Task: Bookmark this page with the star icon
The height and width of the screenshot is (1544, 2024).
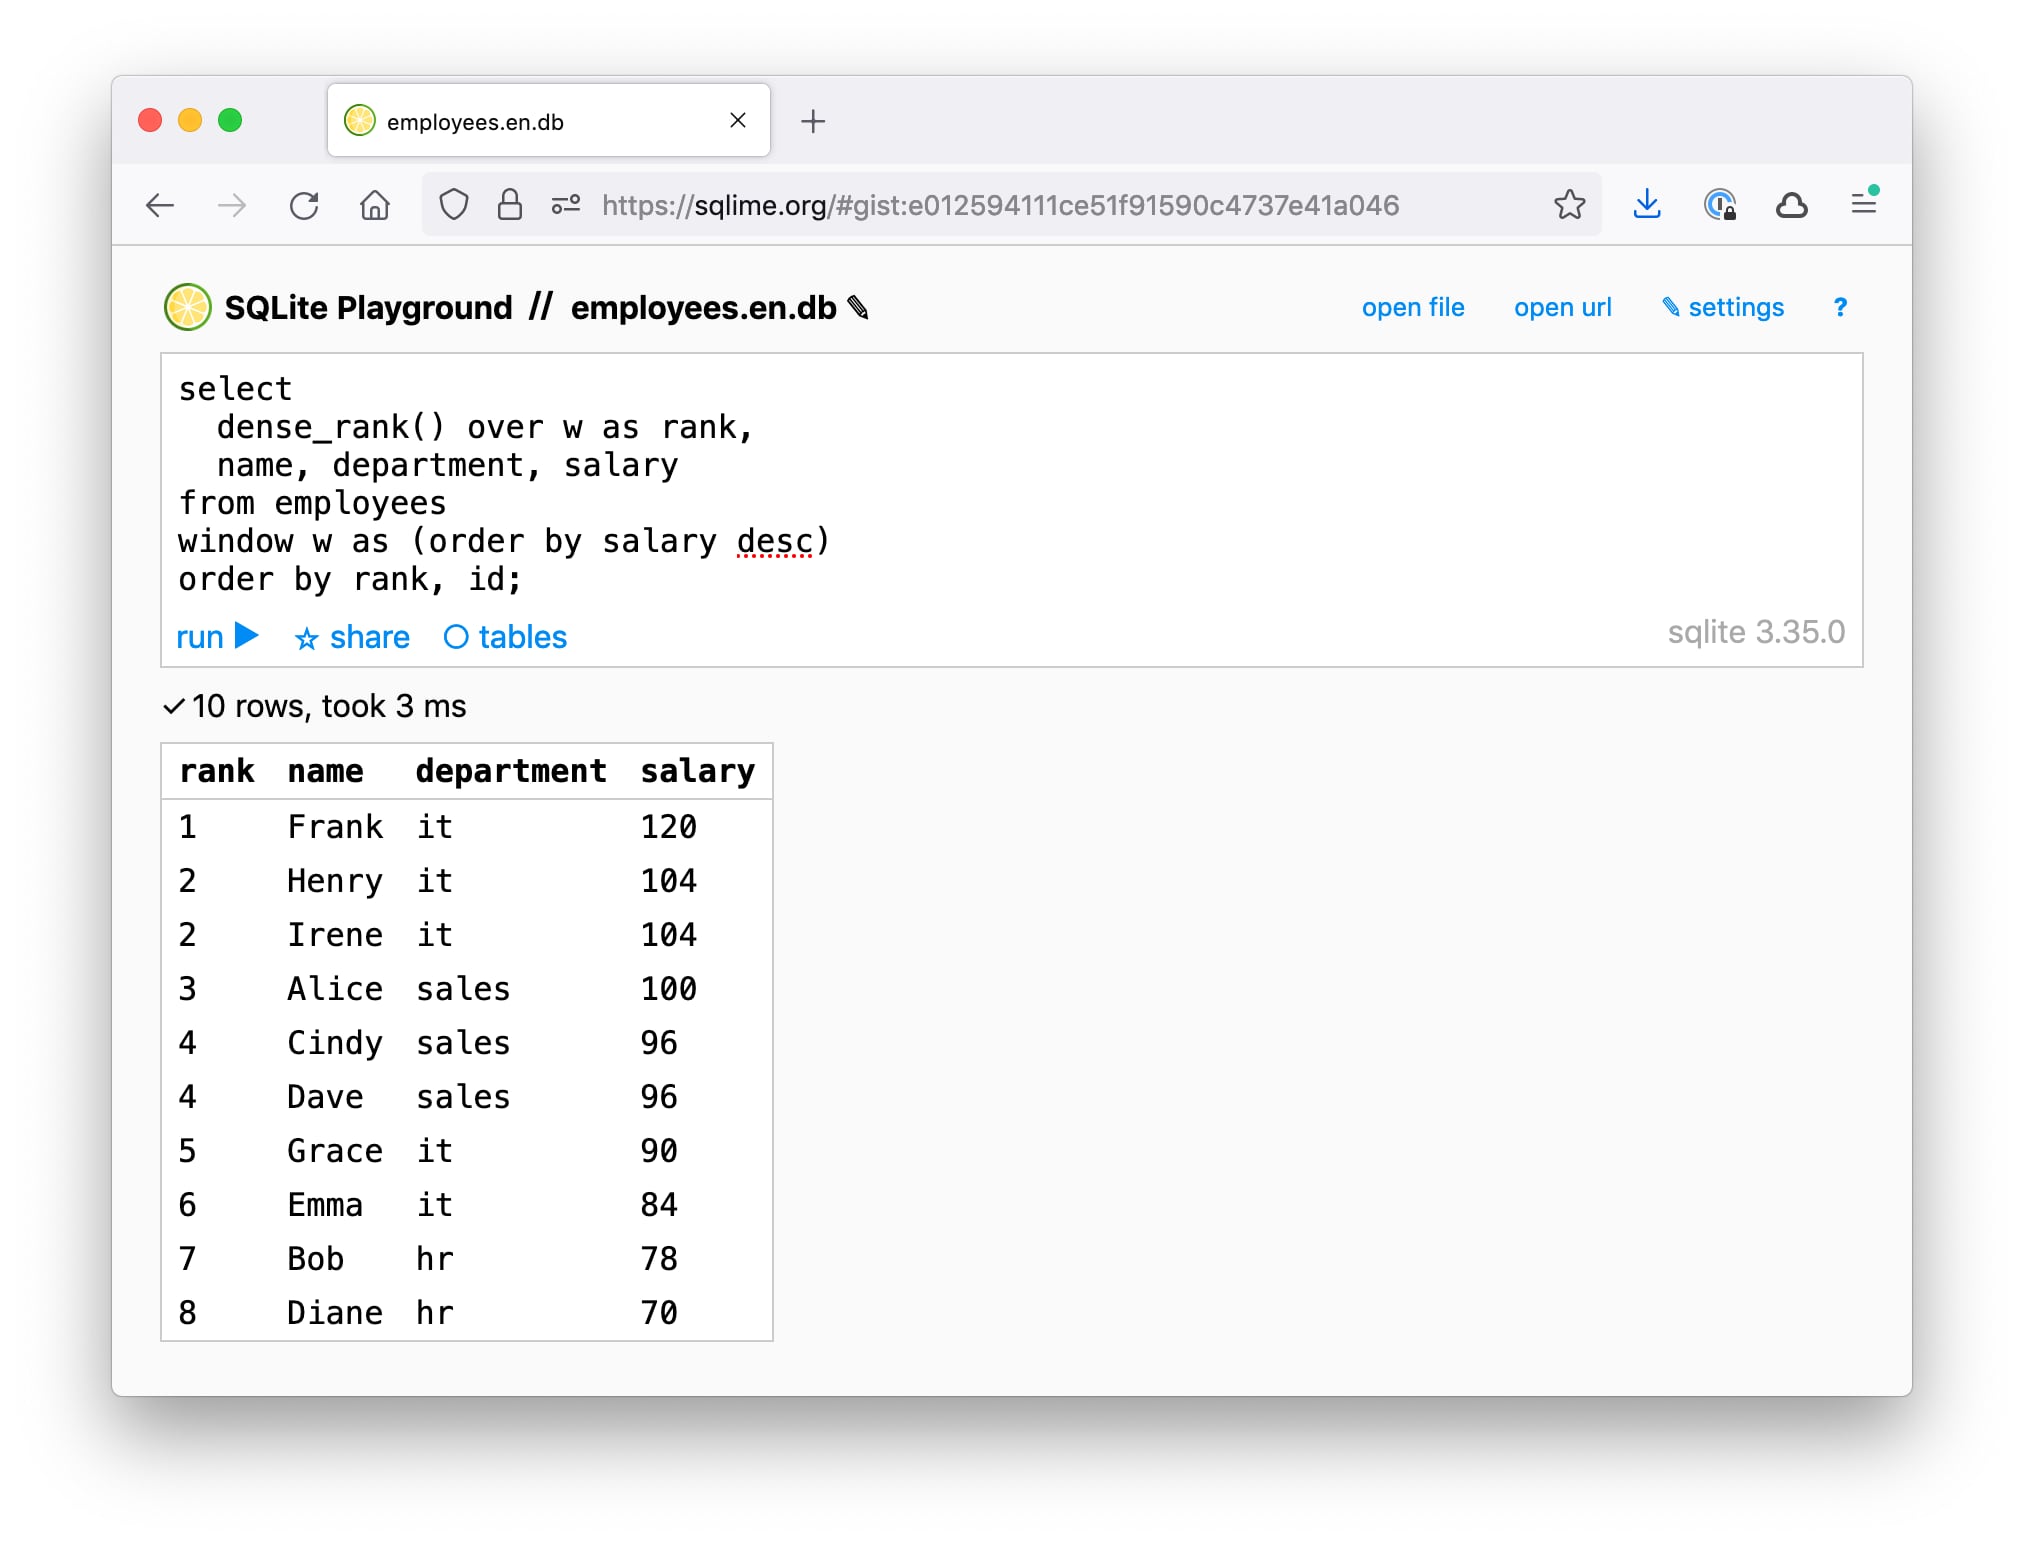Action: coord(1569,205)
